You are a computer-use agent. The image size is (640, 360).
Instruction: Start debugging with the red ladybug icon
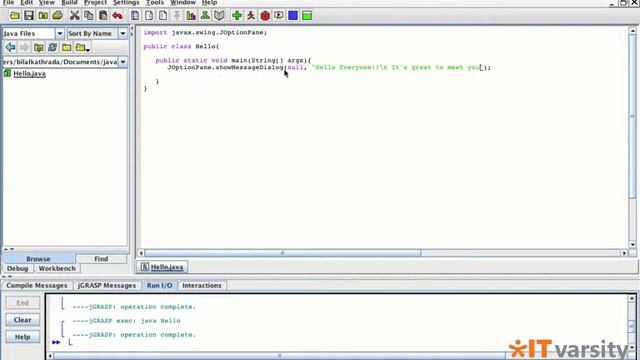click(x=265, y=16)
